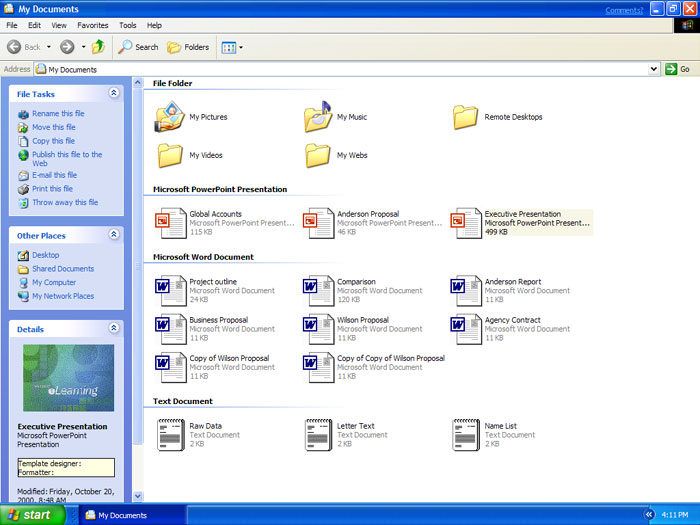The image size is (700, 525).
Task: Click the Comments? link in title bar
Action: (x=624, y=10)
